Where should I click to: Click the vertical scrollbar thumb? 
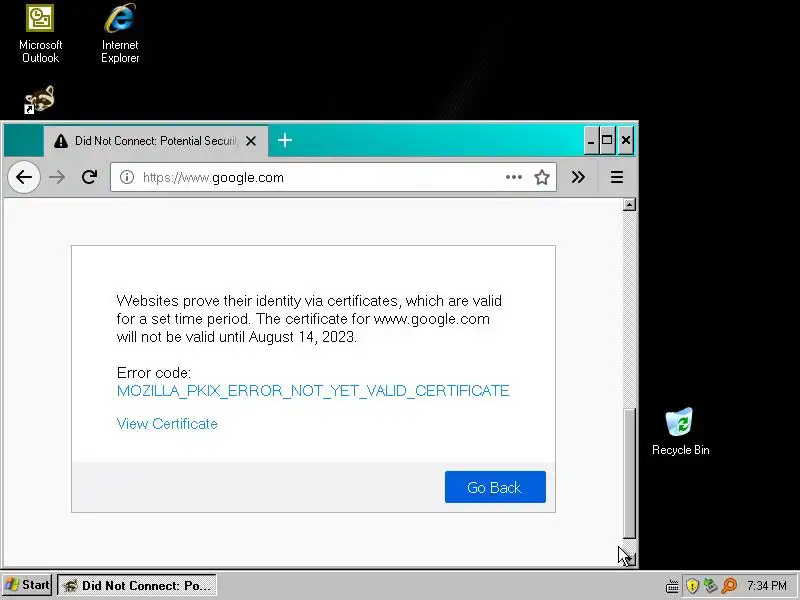[630, 473]
